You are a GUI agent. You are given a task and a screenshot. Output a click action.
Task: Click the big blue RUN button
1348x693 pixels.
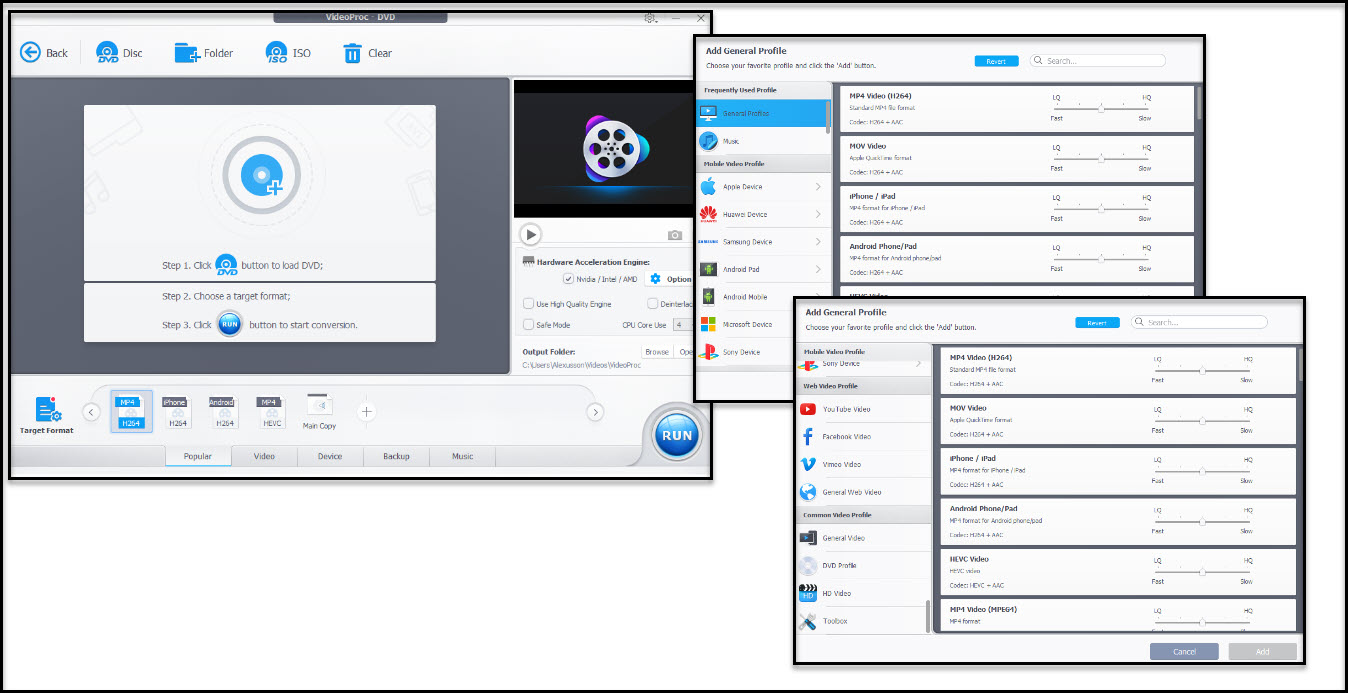click(677, 435)
